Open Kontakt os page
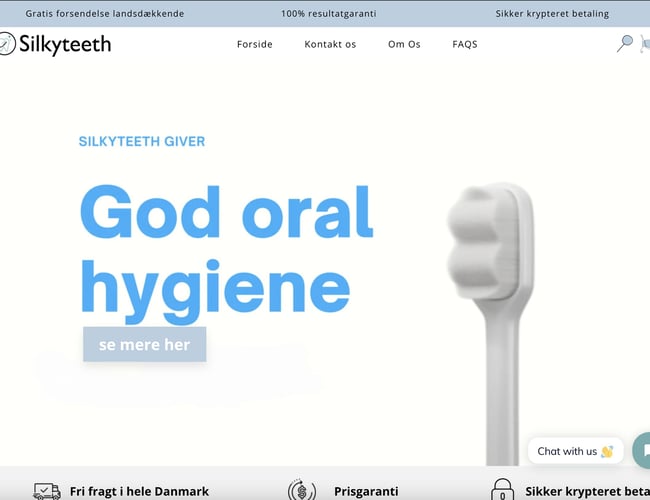This screenshot has width=650, height=500. [x=330, y=44]
